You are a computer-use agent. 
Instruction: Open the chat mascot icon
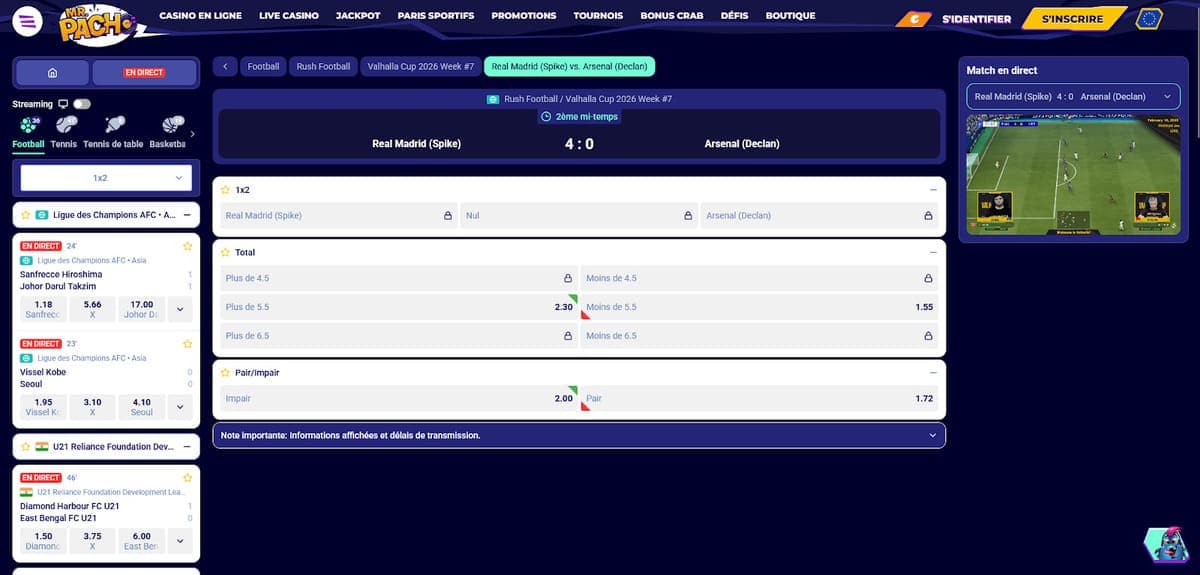[1164, 543]
